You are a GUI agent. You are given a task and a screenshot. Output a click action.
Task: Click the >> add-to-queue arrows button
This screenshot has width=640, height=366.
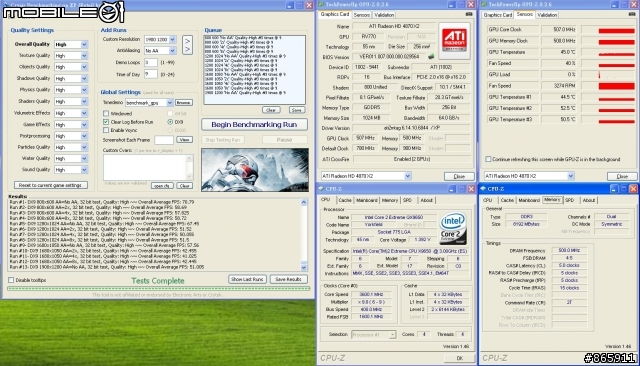pyautogui.click(x=187, y=45)
